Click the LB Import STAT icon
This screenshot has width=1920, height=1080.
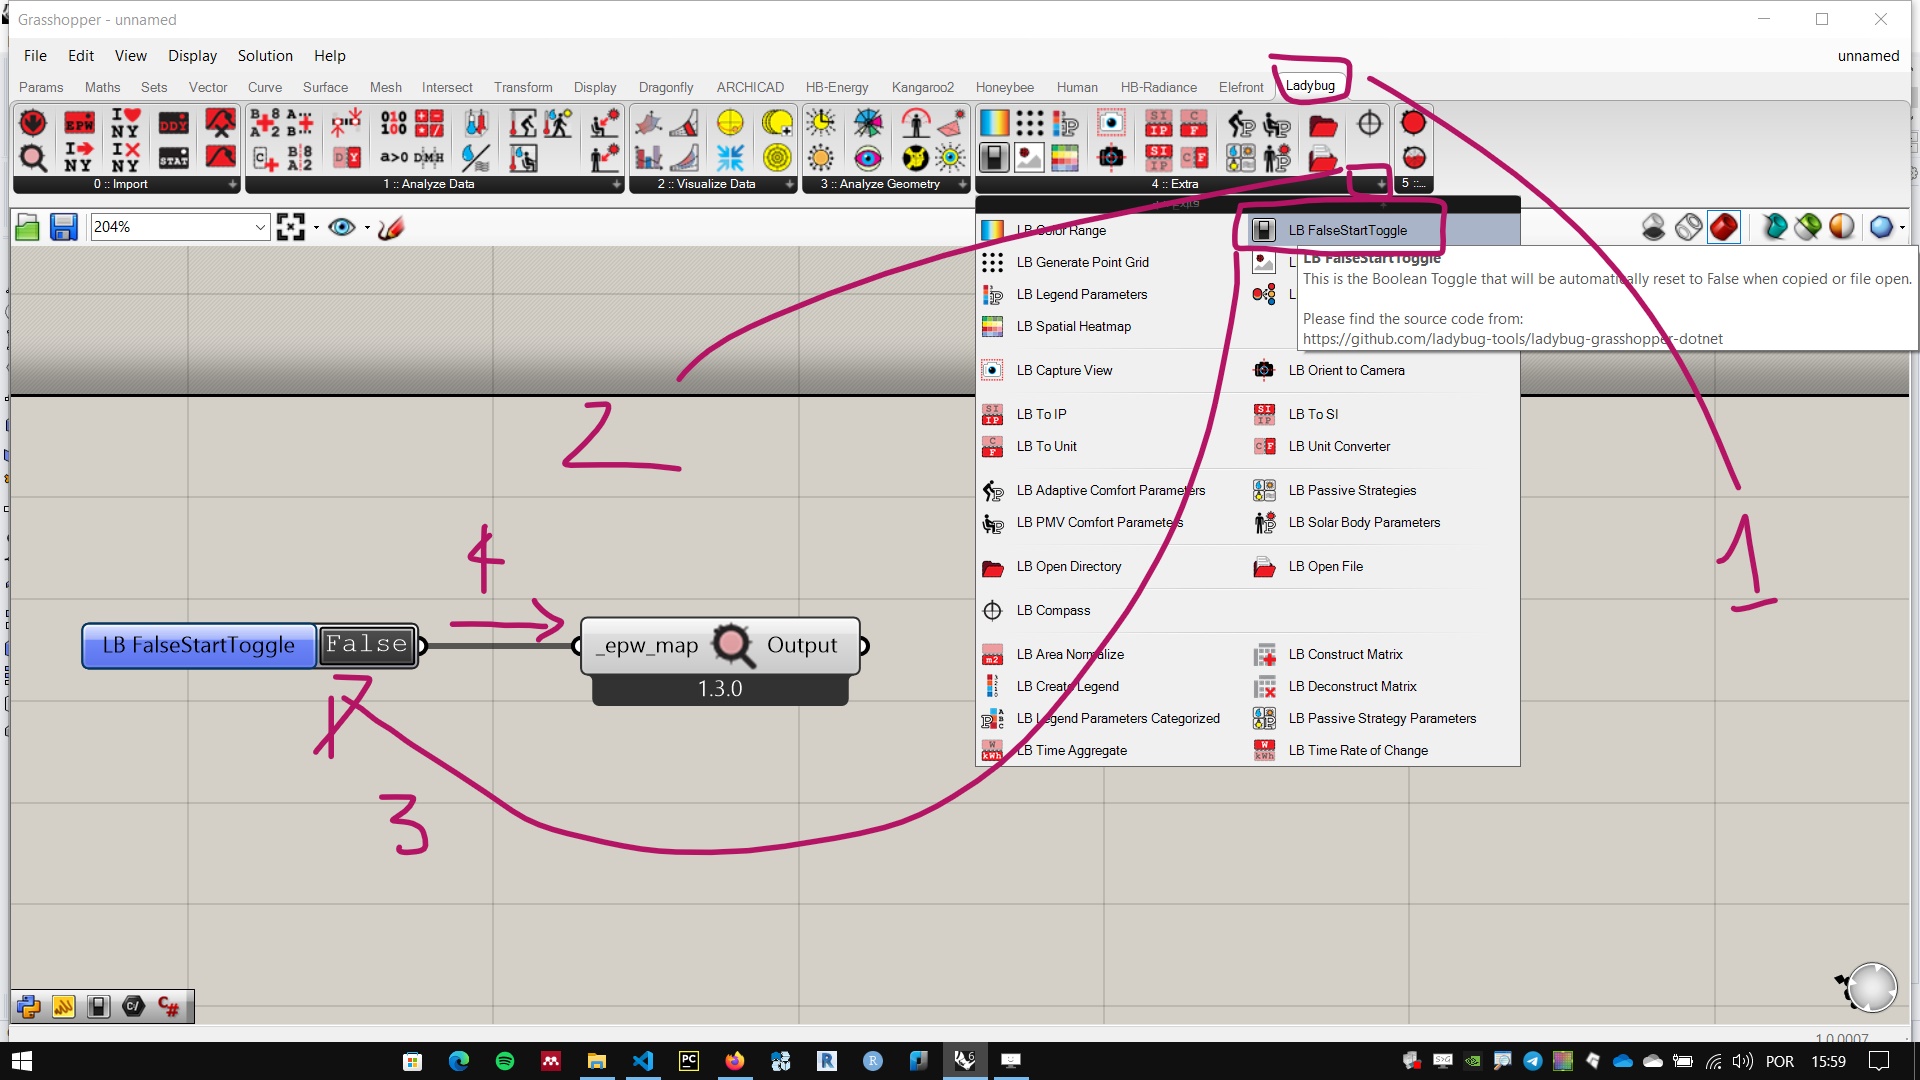coord(173,157)
